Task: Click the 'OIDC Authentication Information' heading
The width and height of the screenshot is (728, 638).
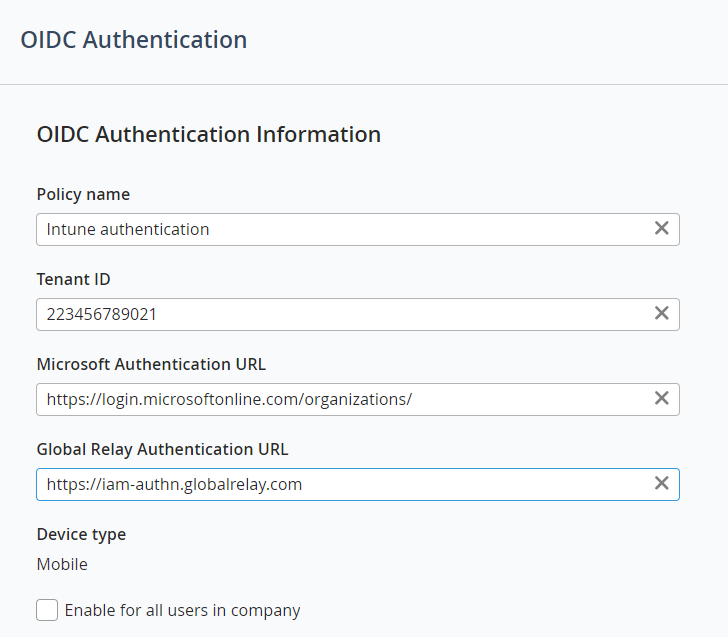Action: 209,134
